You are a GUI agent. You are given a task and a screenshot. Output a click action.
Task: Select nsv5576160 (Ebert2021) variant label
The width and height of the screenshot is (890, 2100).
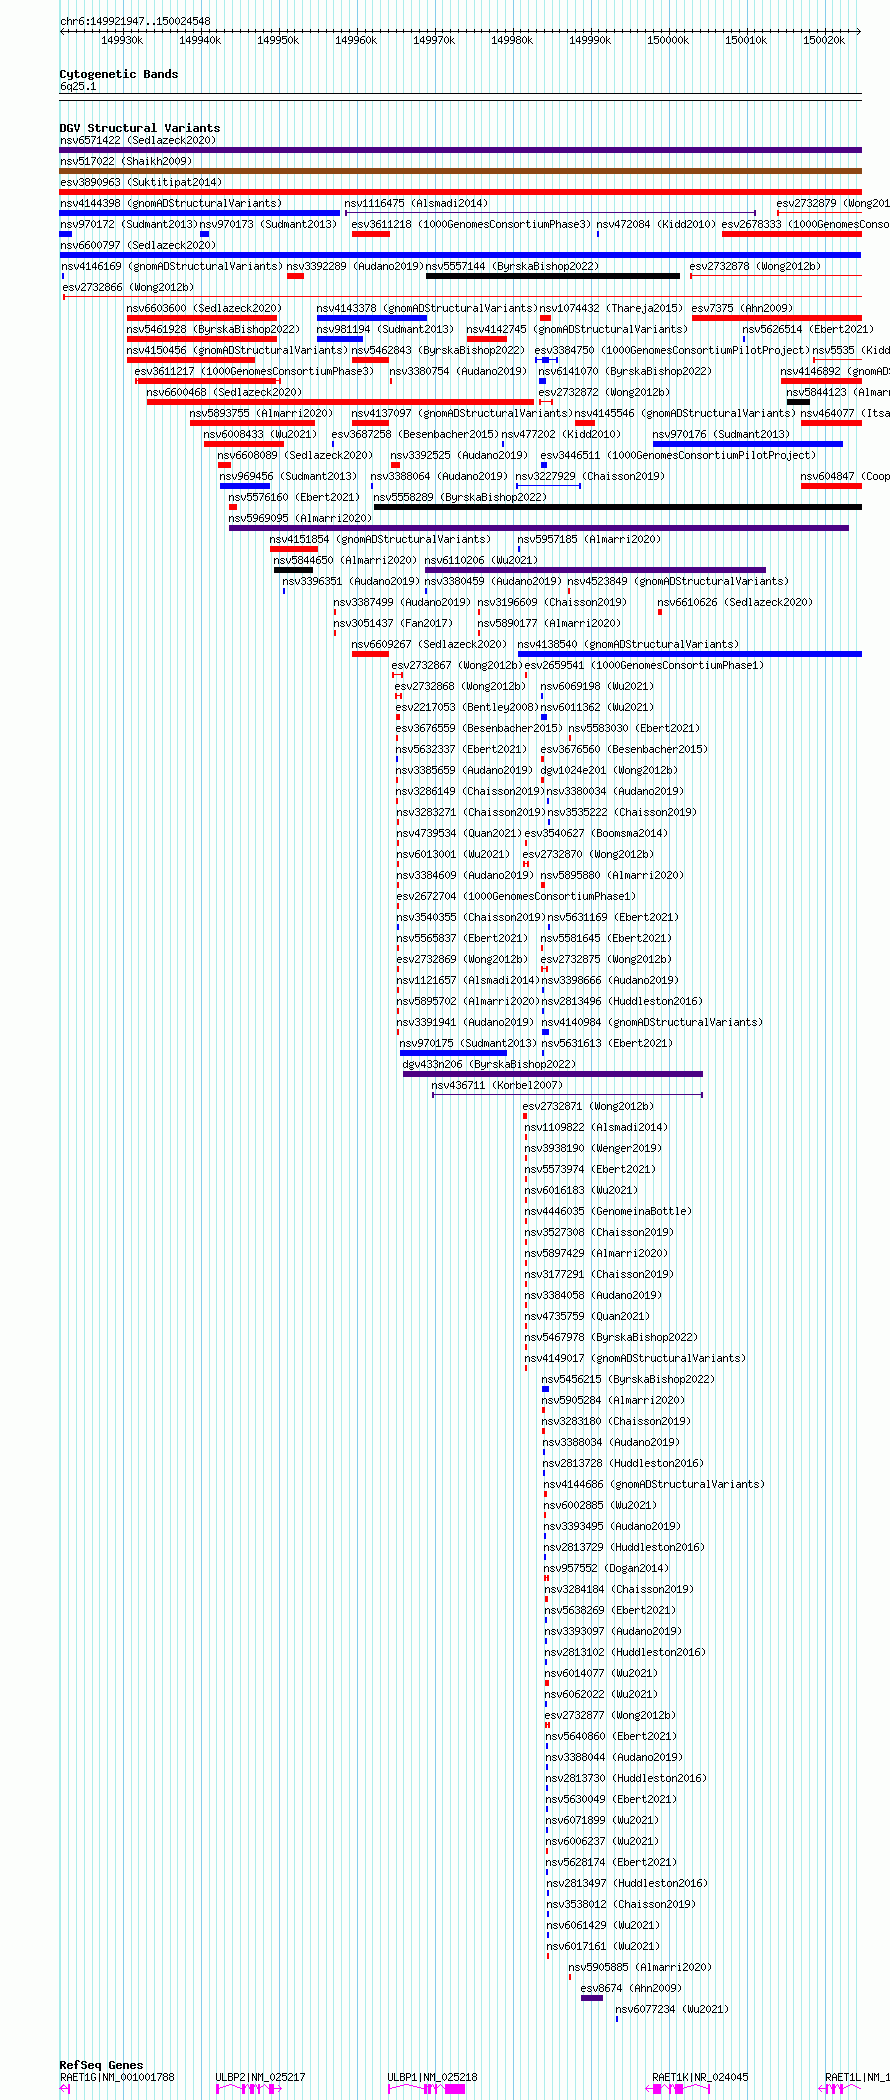click(x=293, y=498)
